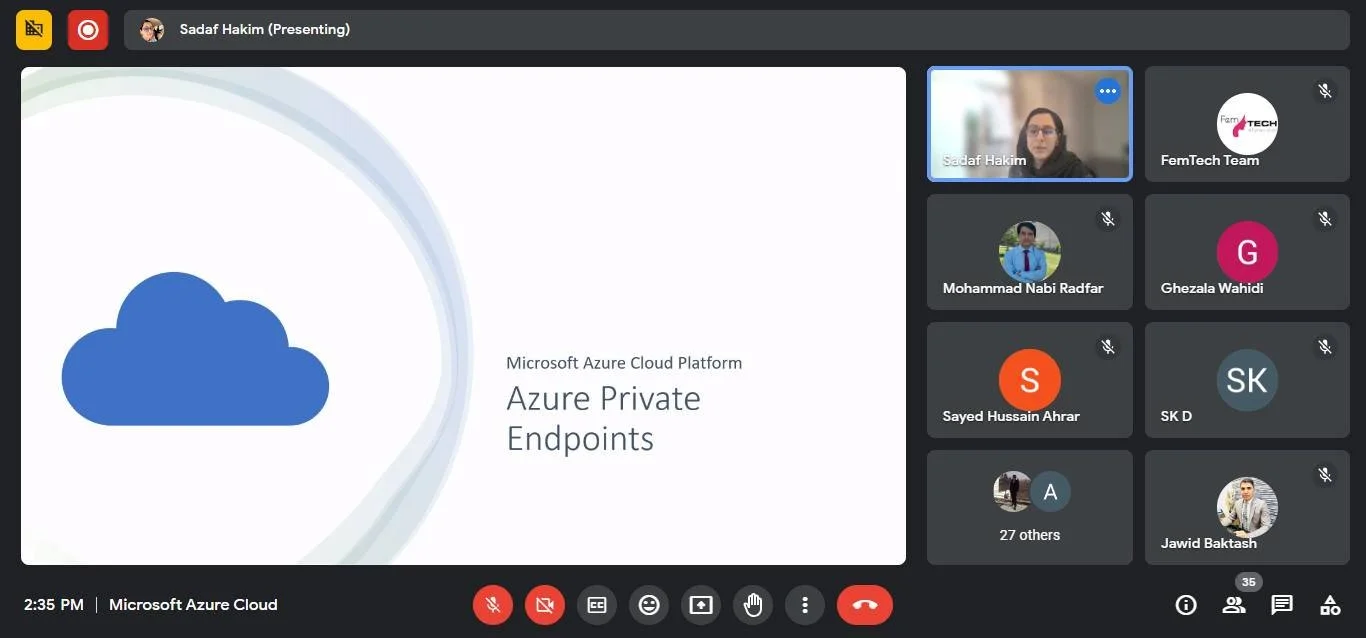Open options on Sadaf Hakim's video tile

coord(1107,91)
